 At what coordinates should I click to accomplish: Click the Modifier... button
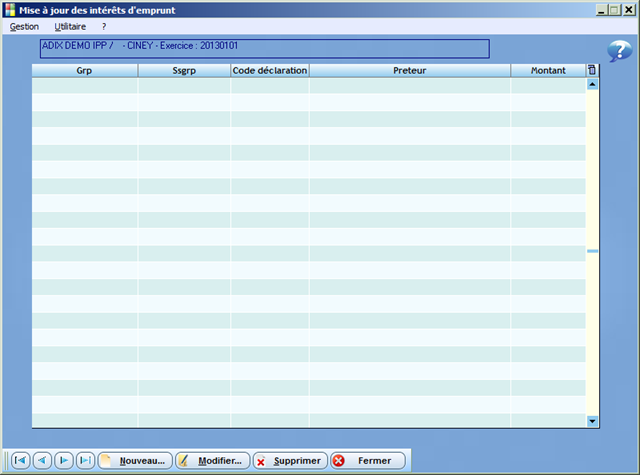(213, 460)
